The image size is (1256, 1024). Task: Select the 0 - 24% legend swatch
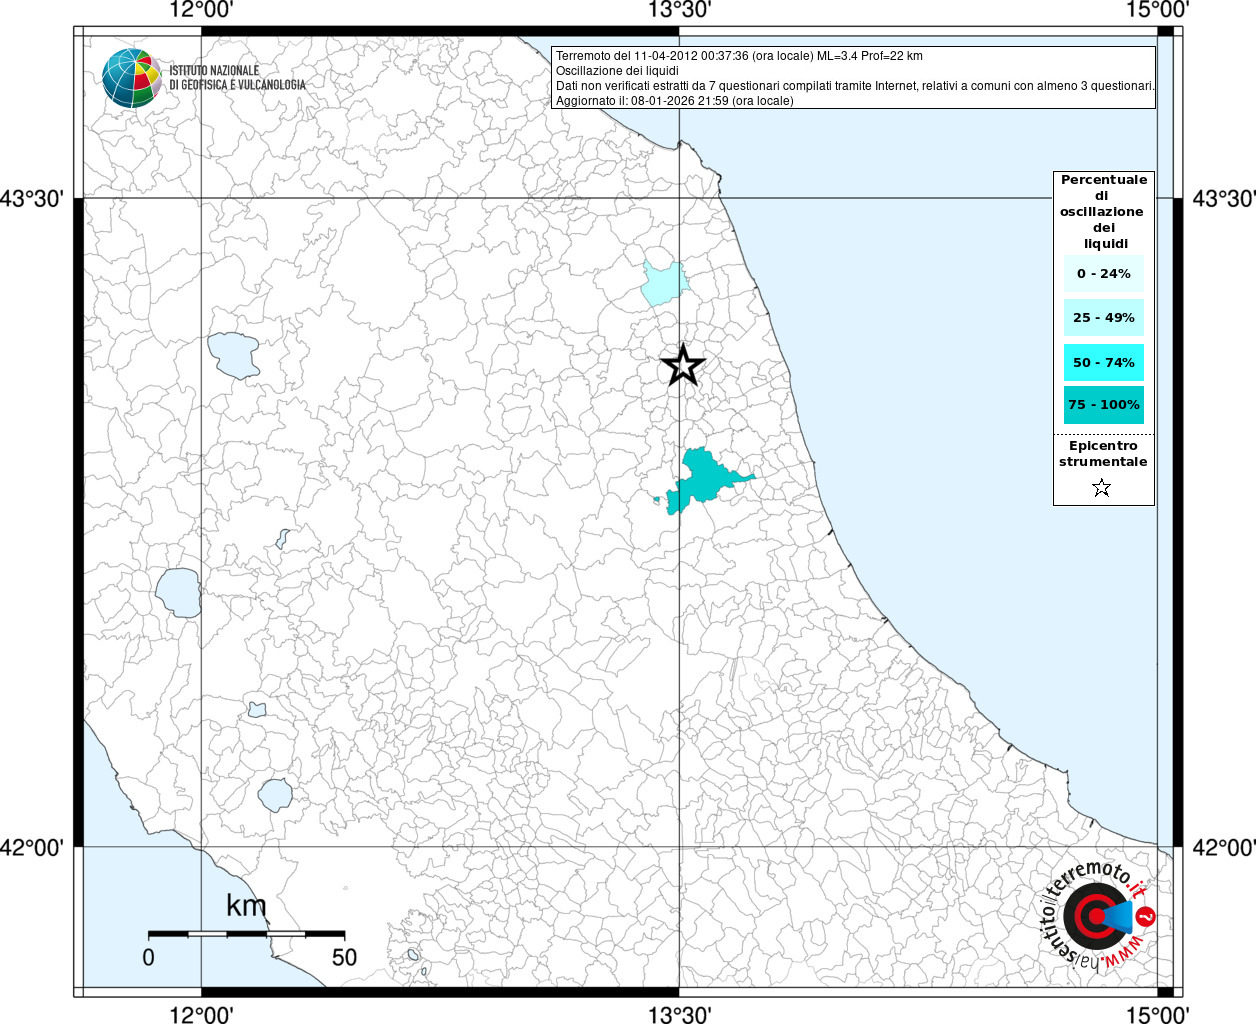tap(1103, 274)
